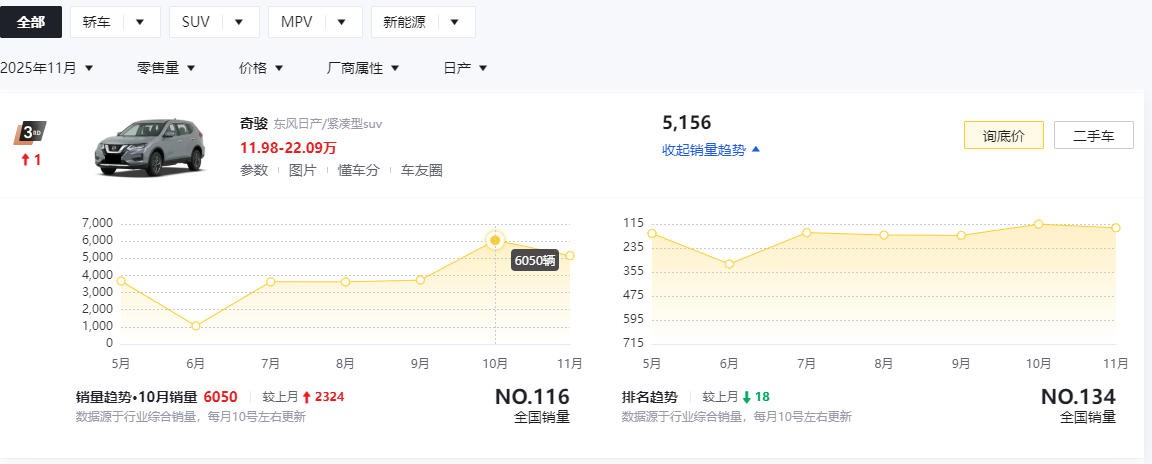
Task: Open the 轿车 dropdown
Action: 115,22
